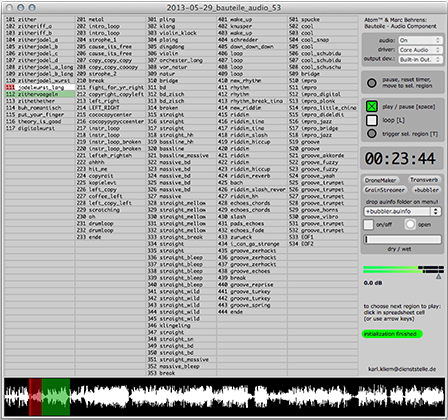The height and width of the screenshot is (420, 448).
Task: Select region 402 knusper
Action: (x=252, y=26)
